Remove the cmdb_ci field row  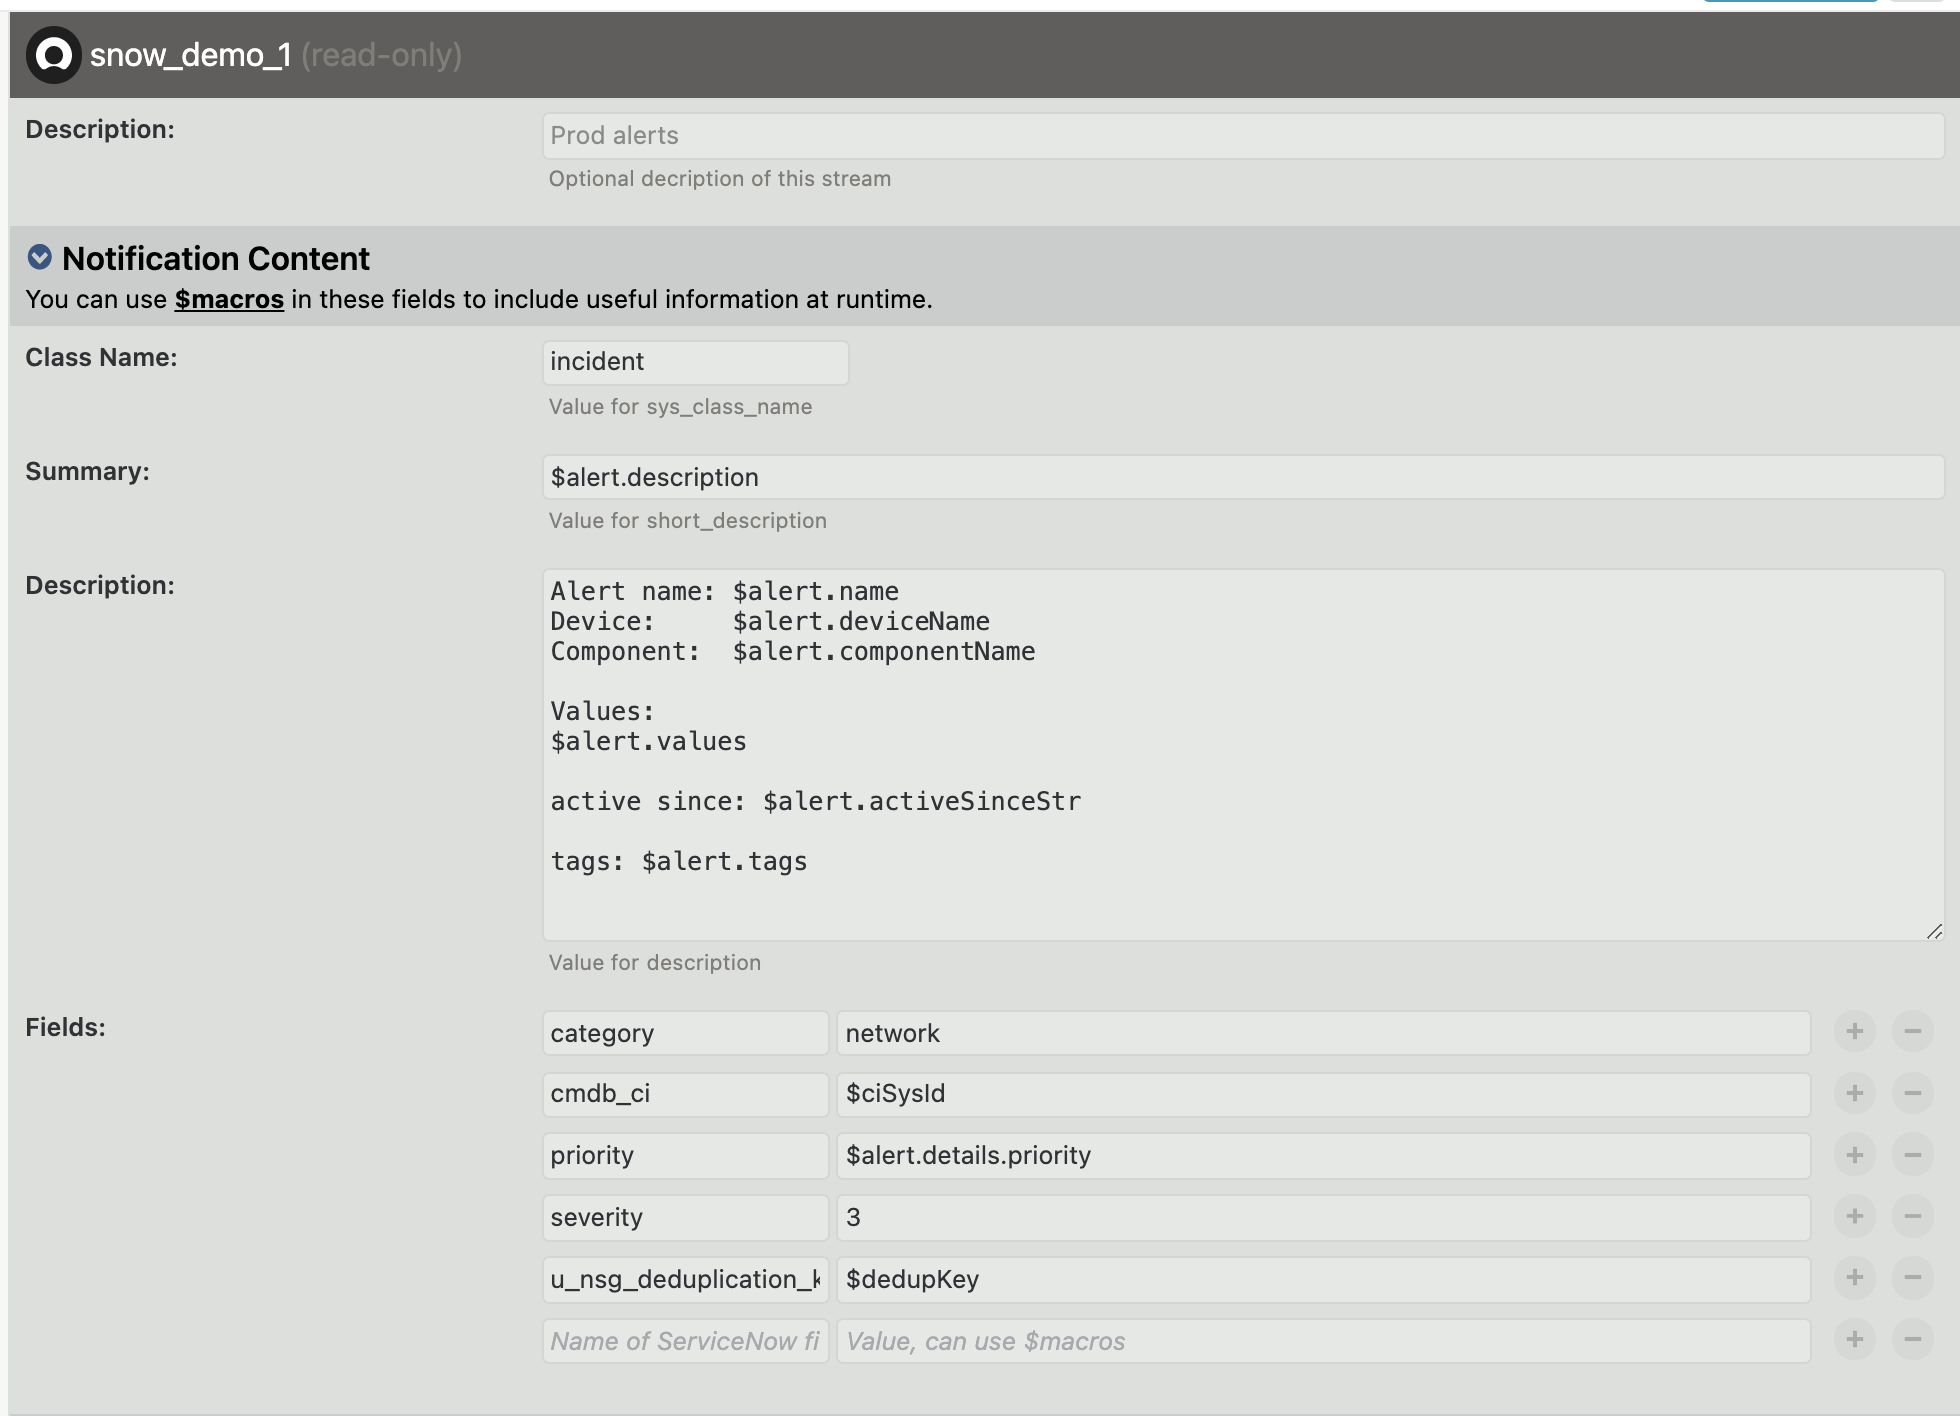pyautogui.click(x=1912, y=1093)
